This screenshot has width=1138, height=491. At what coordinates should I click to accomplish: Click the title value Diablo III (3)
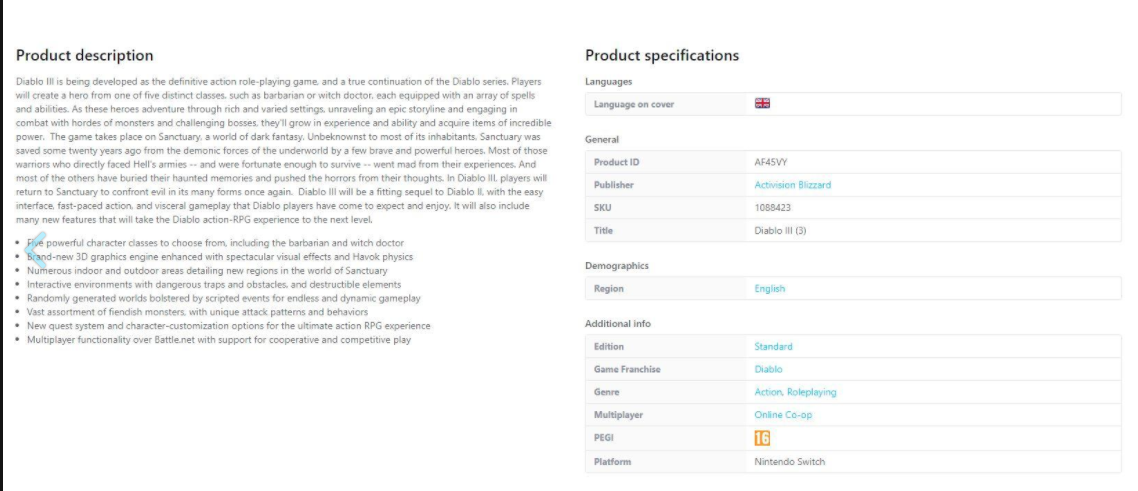(780, 231)
